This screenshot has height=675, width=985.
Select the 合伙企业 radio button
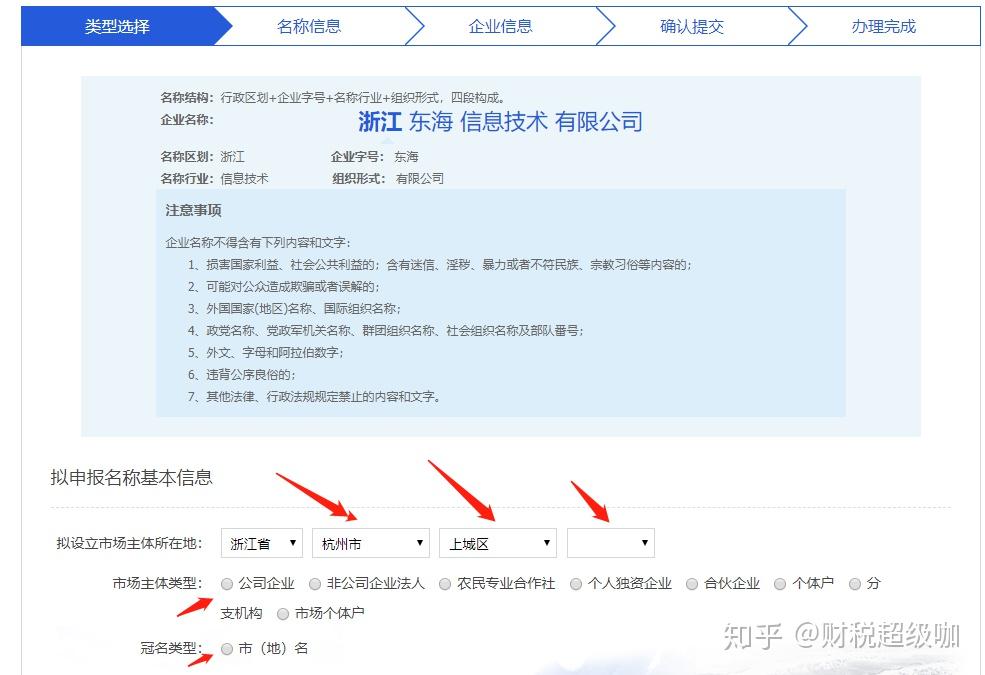692,584
